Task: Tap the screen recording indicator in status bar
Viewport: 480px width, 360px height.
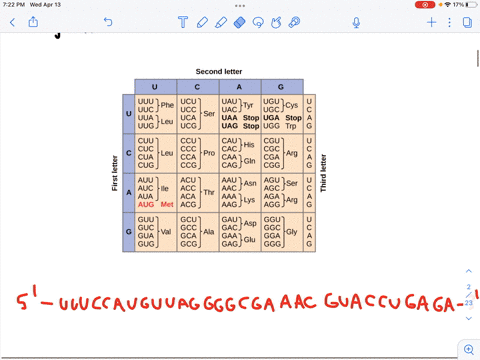Action: click(425, 5)
